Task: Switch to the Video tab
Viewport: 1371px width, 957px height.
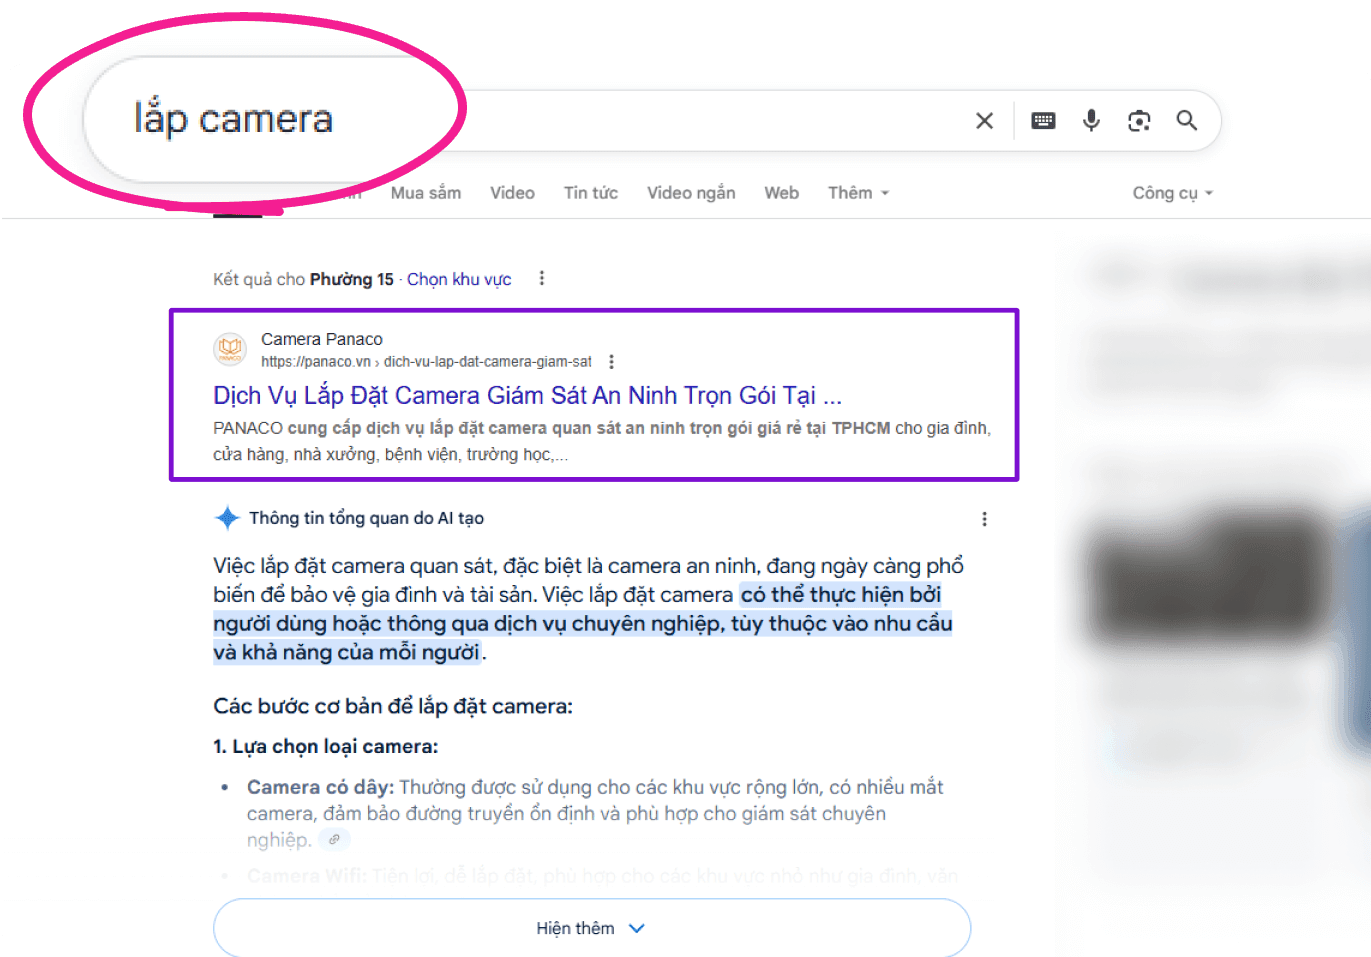Action: click(x=512, y=193)
